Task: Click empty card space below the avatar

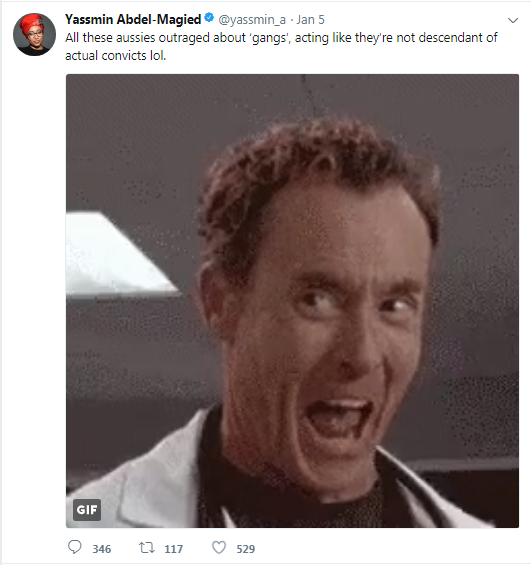Action: 34,288
